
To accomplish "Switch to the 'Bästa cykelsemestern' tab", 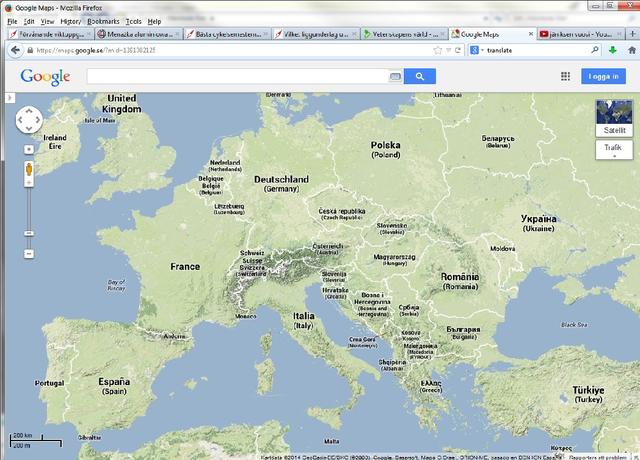I will [227, 34].
